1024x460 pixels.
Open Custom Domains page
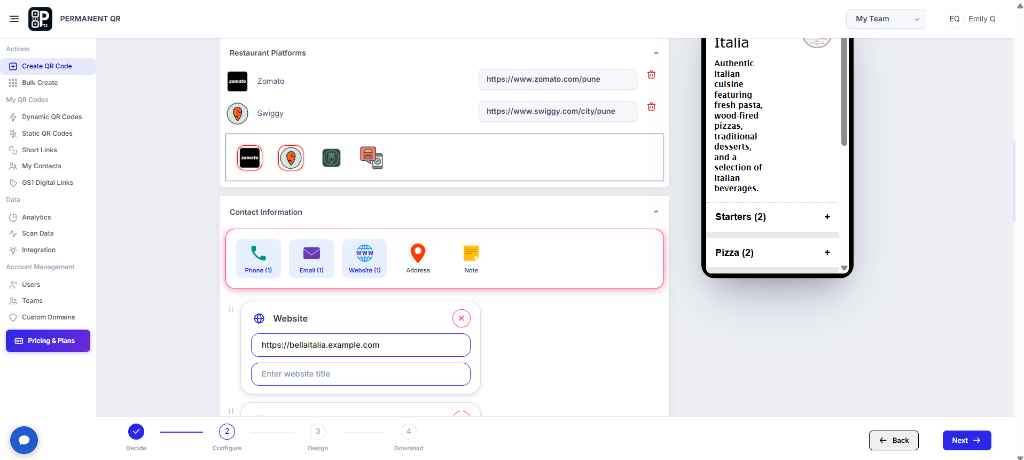tap(48, 317)
